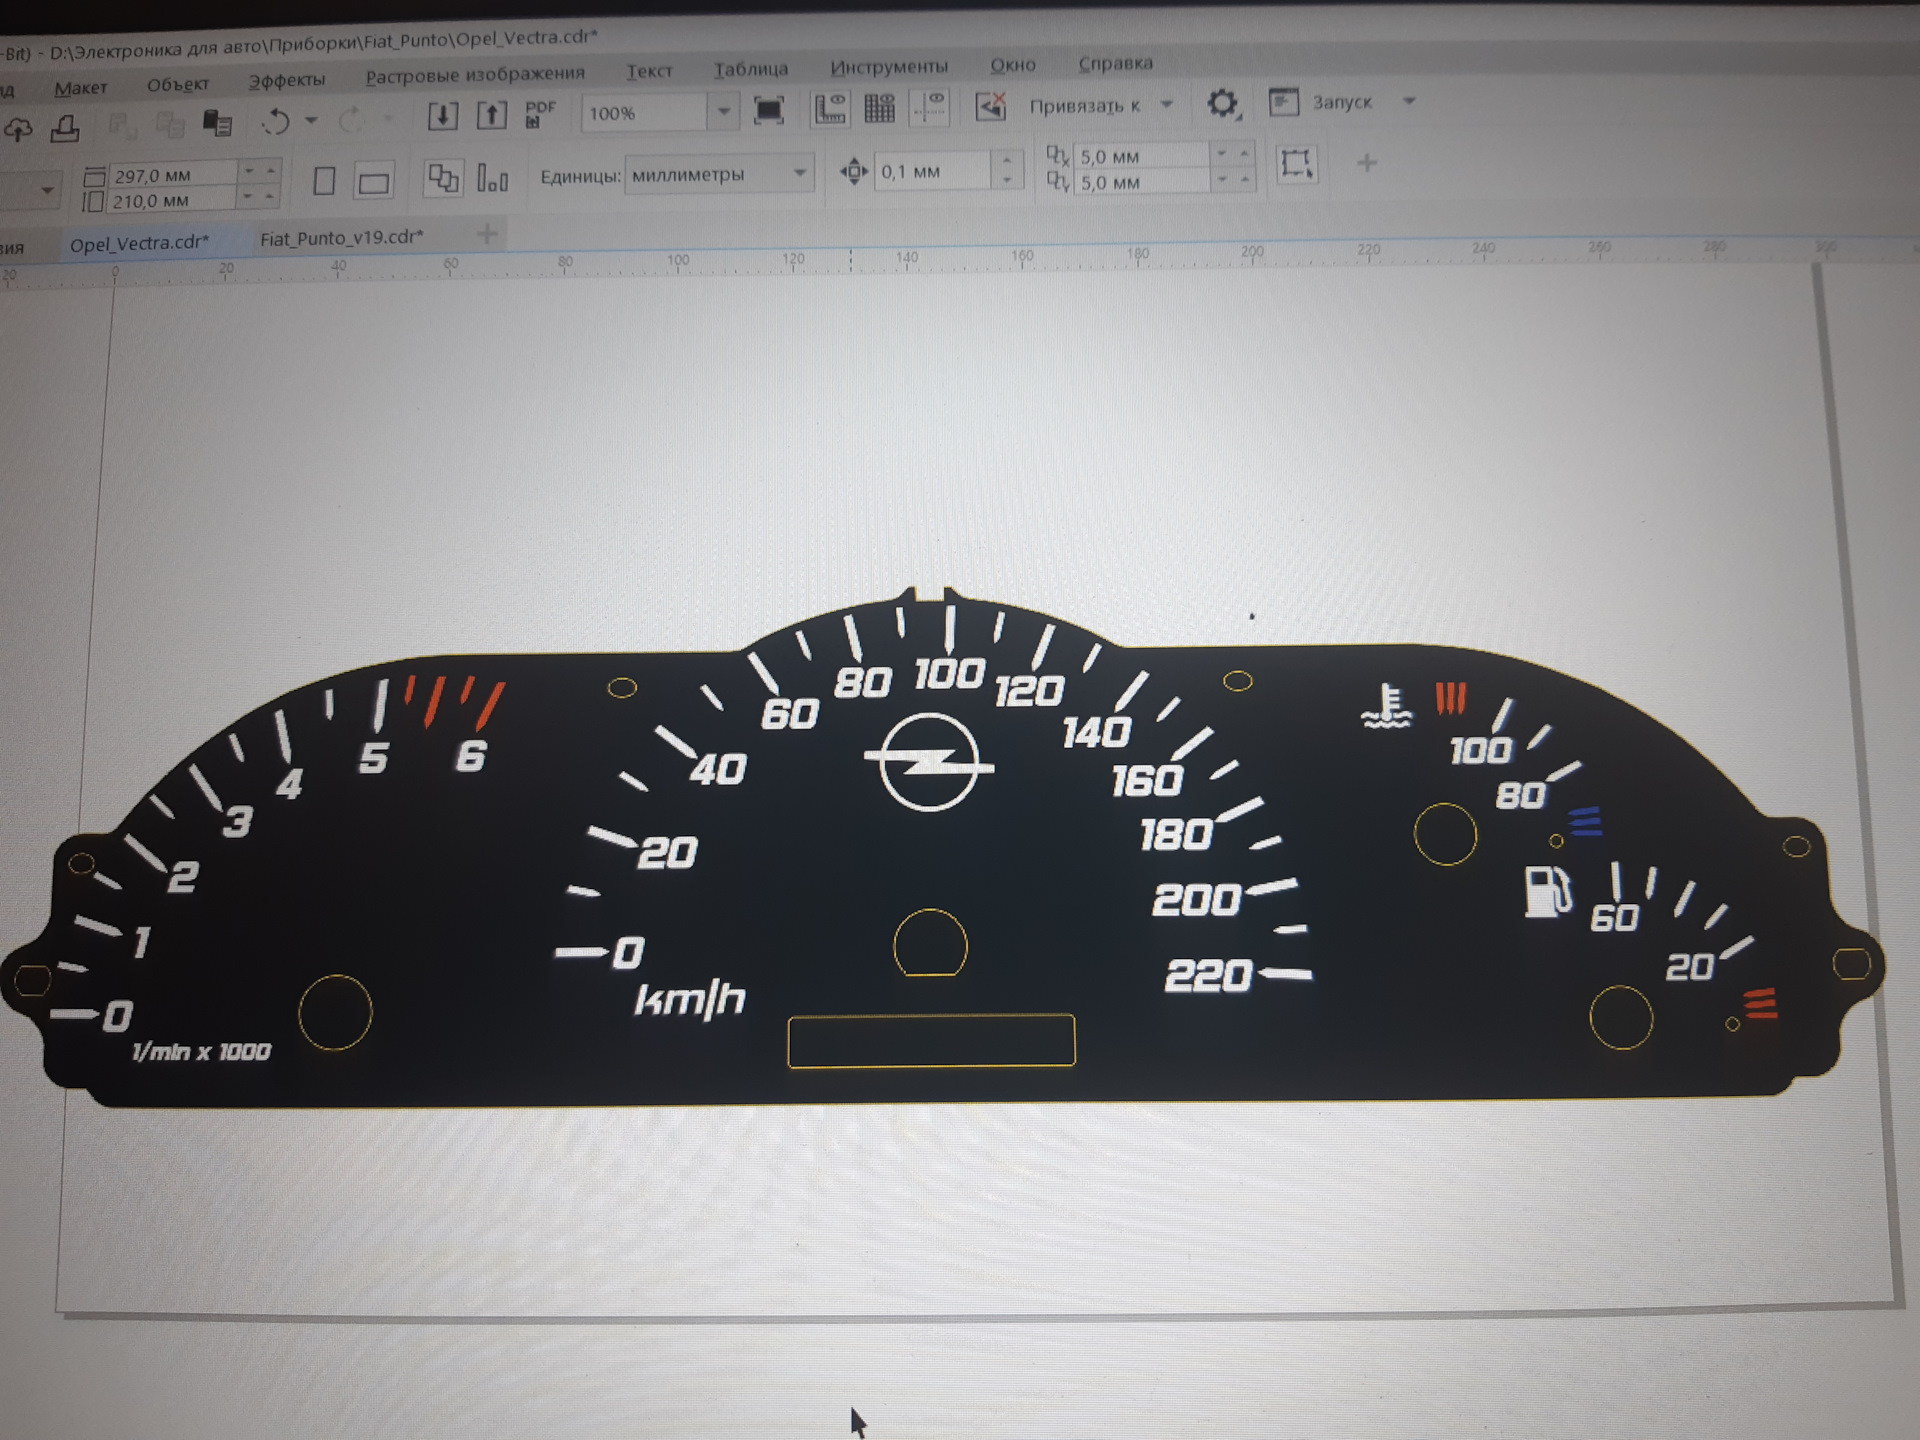Open the Макет menu
This screenshot has height=1440, width=1920.
tap(80, 88)
